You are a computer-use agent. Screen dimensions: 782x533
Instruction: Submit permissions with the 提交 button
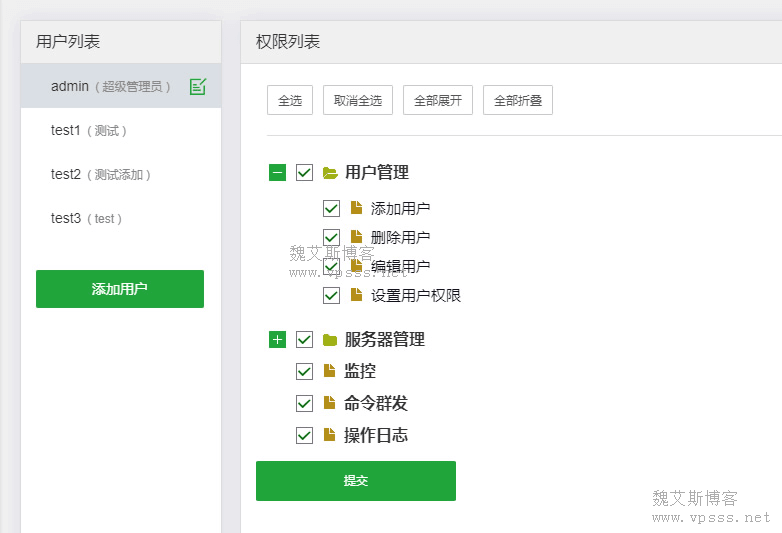(356, 481)
